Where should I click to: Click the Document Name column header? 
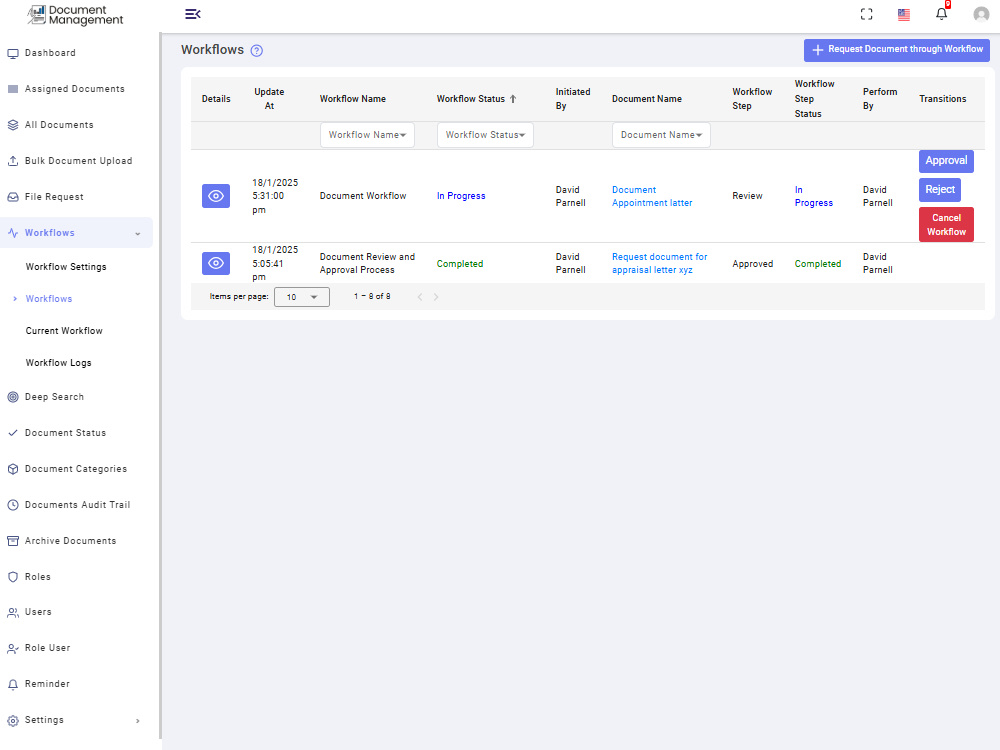pos(647,99)
